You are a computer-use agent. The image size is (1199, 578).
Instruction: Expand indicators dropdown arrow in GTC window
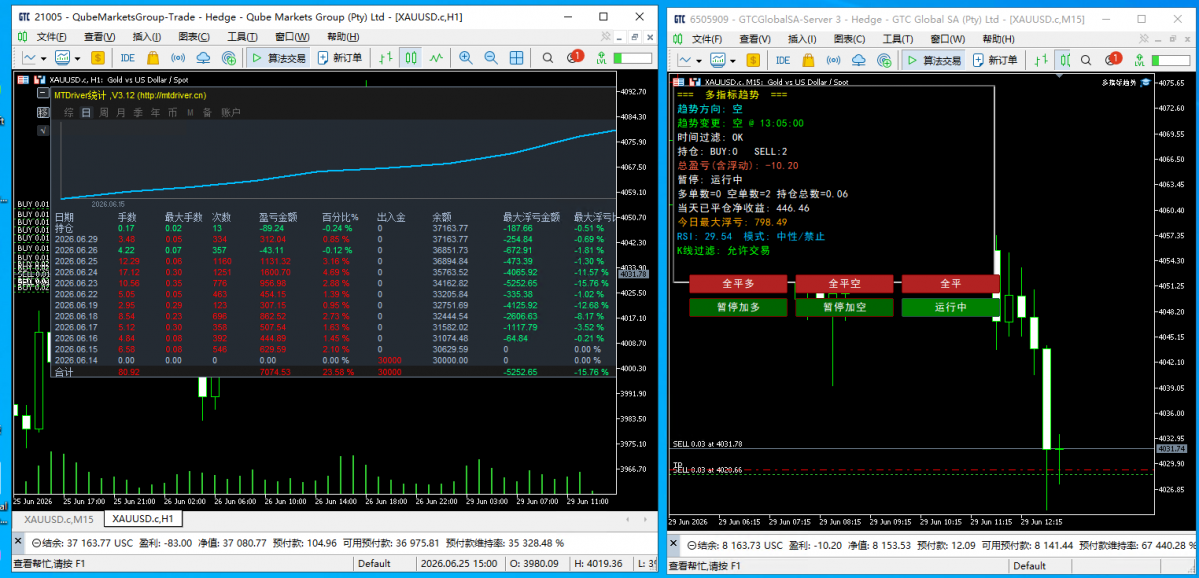[732, 60]
